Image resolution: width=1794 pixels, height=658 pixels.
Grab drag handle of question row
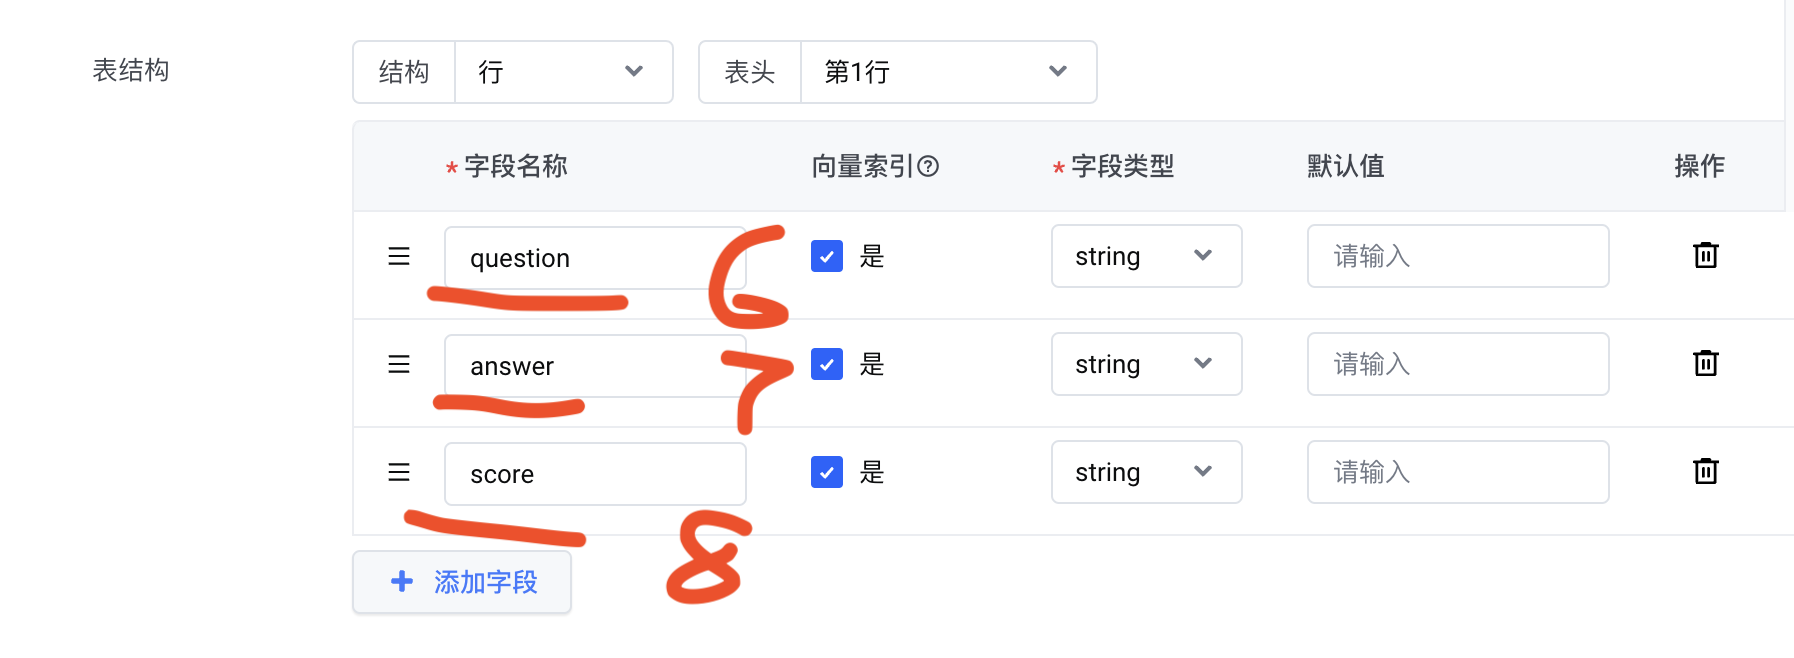pyautogui.click(x=399, y=257)
